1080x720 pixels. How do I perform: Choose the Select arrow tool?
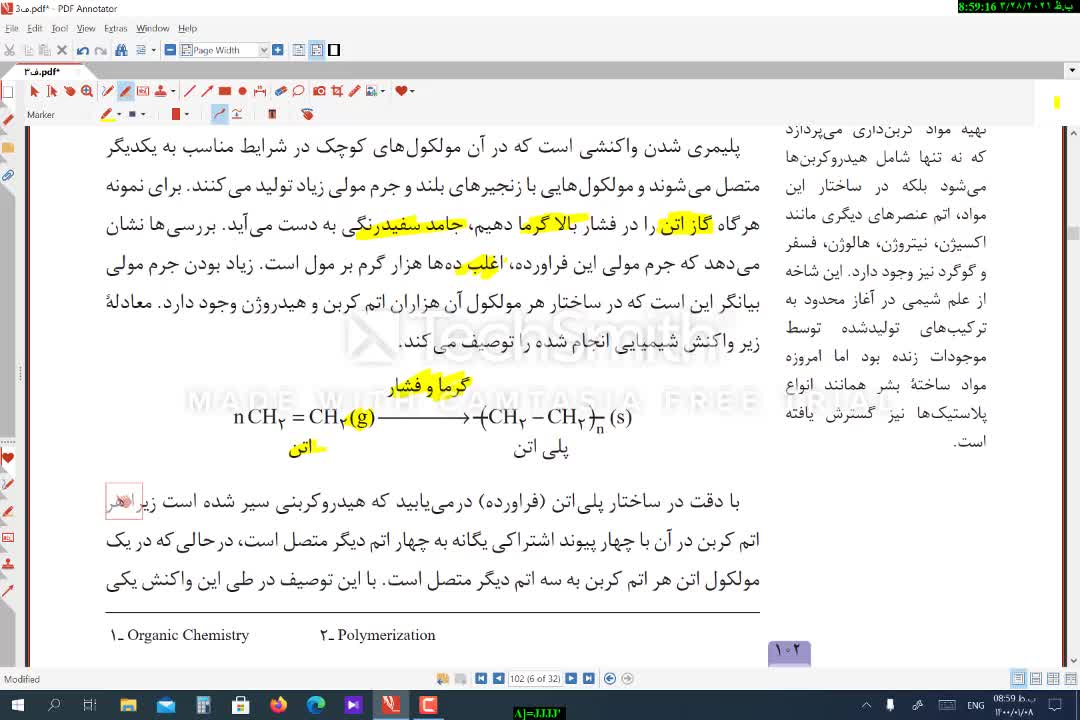click(x=34, y=91)
